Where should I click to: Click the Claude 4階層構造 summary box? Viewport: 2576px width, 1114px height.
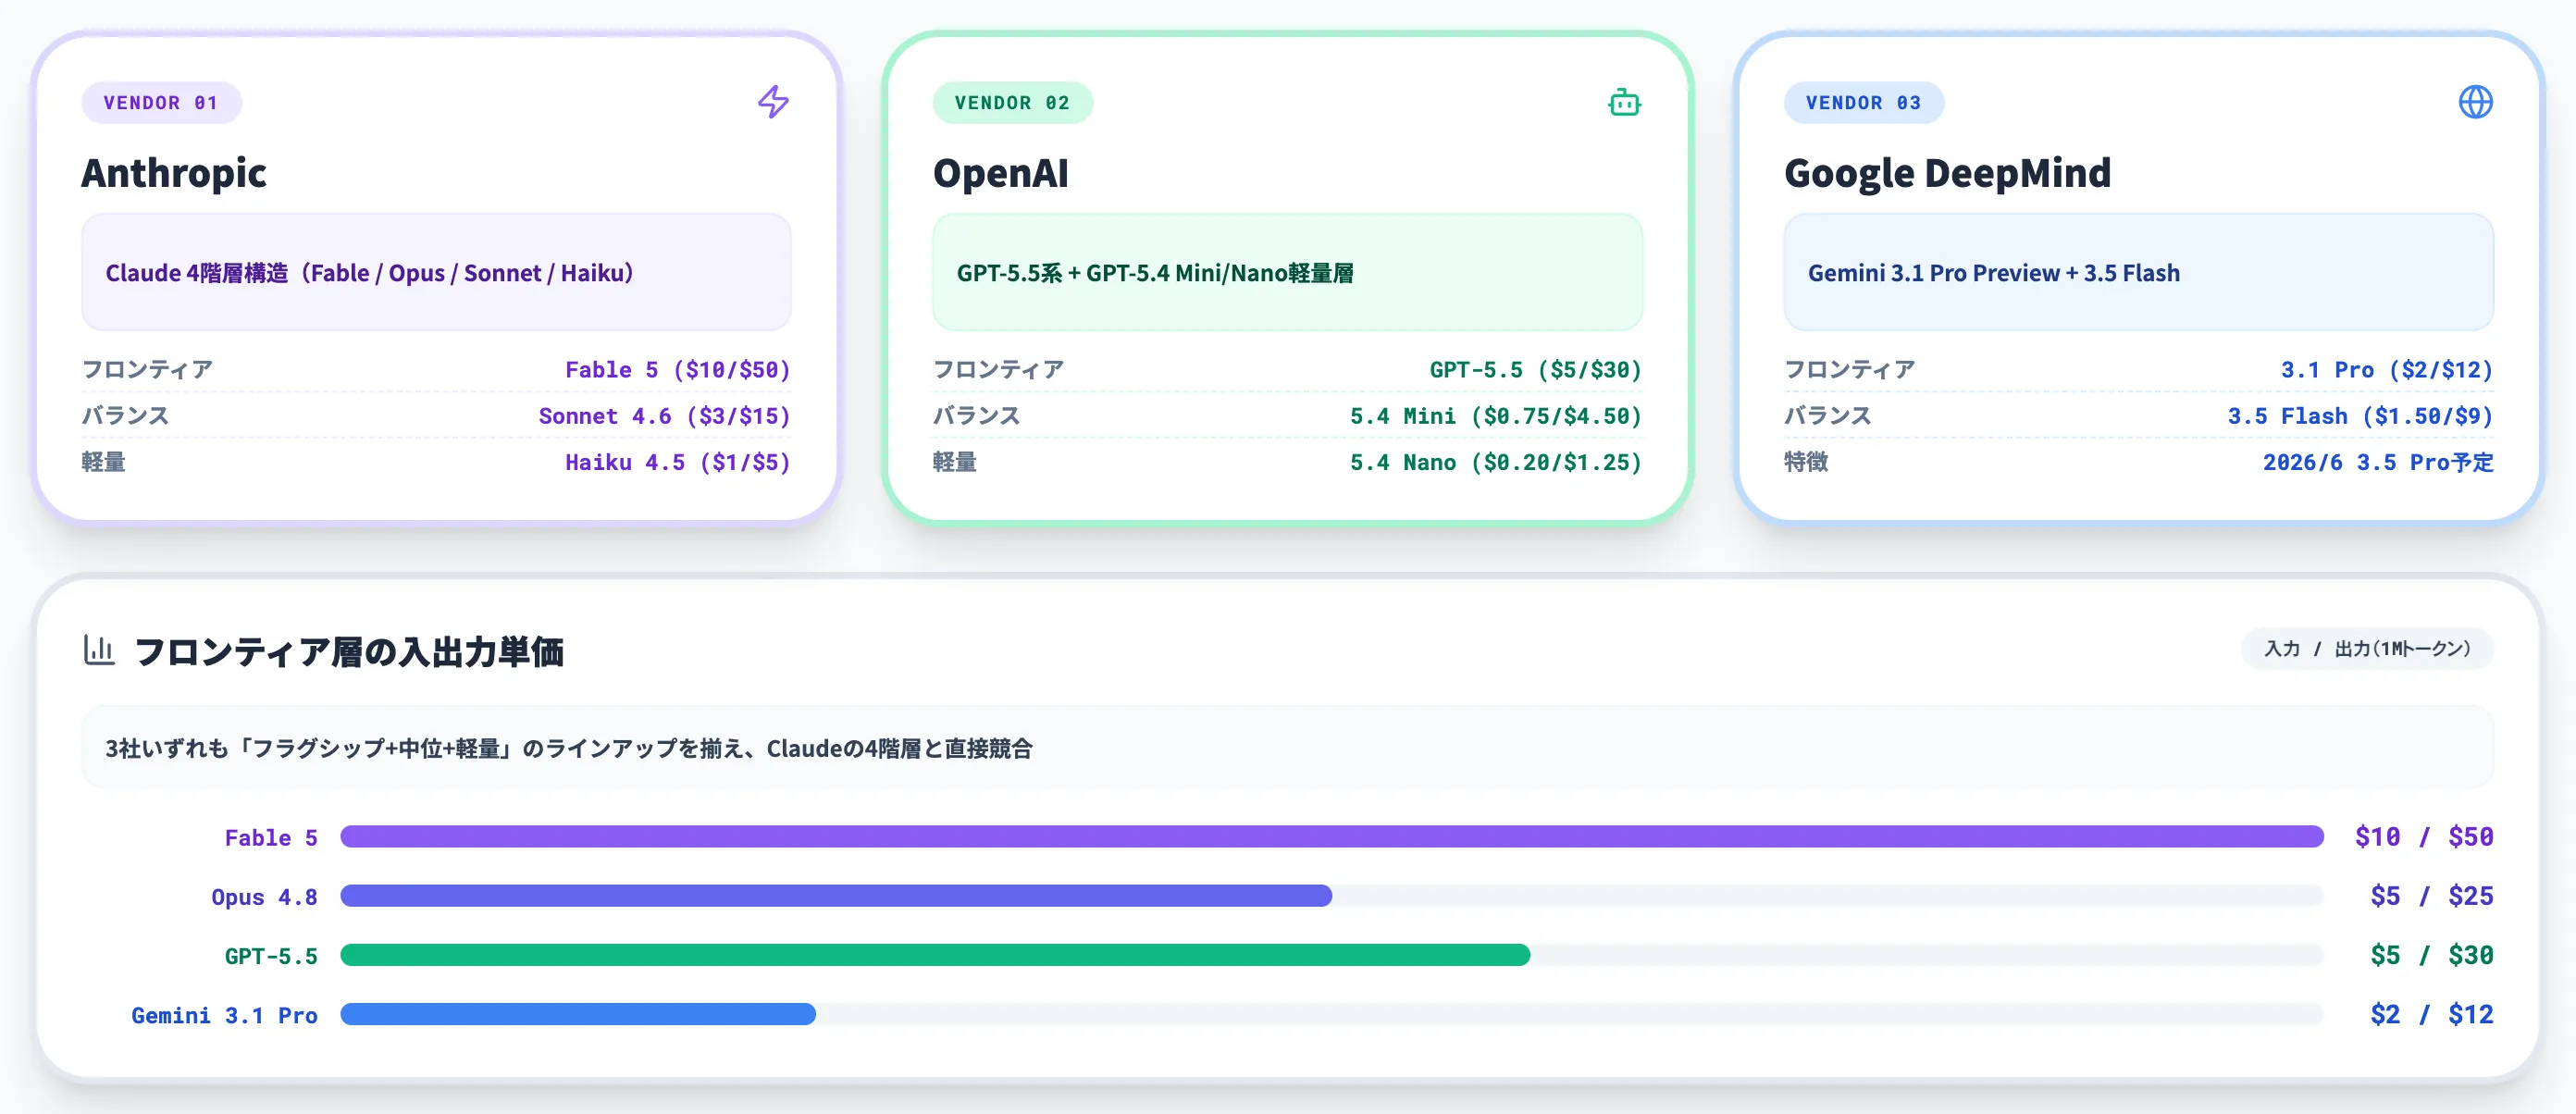coord(436,272)
